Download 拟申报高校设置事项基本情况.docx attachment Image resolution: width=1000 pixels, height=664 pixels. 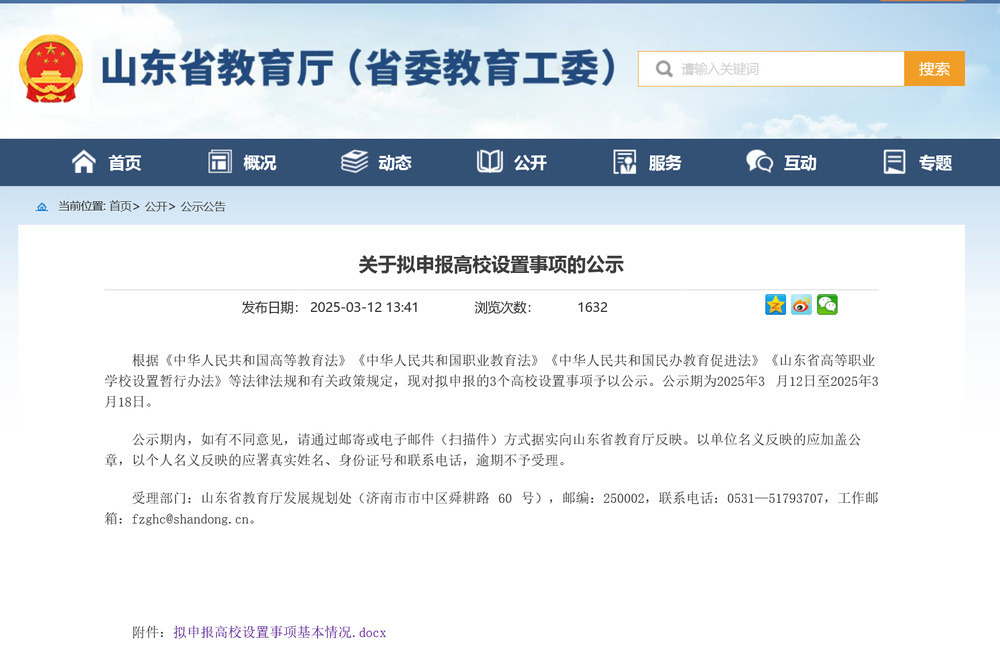[280, 632]
